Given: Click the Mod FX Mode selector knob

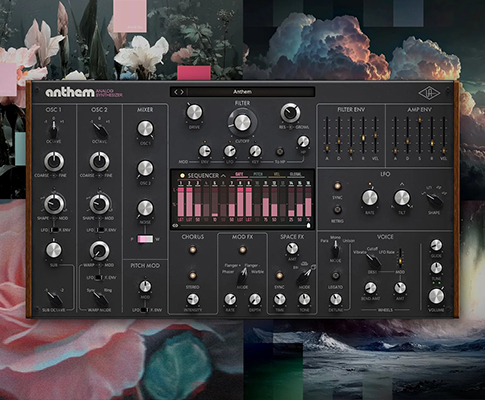Looking at the screenshot, I should (242, 275).
